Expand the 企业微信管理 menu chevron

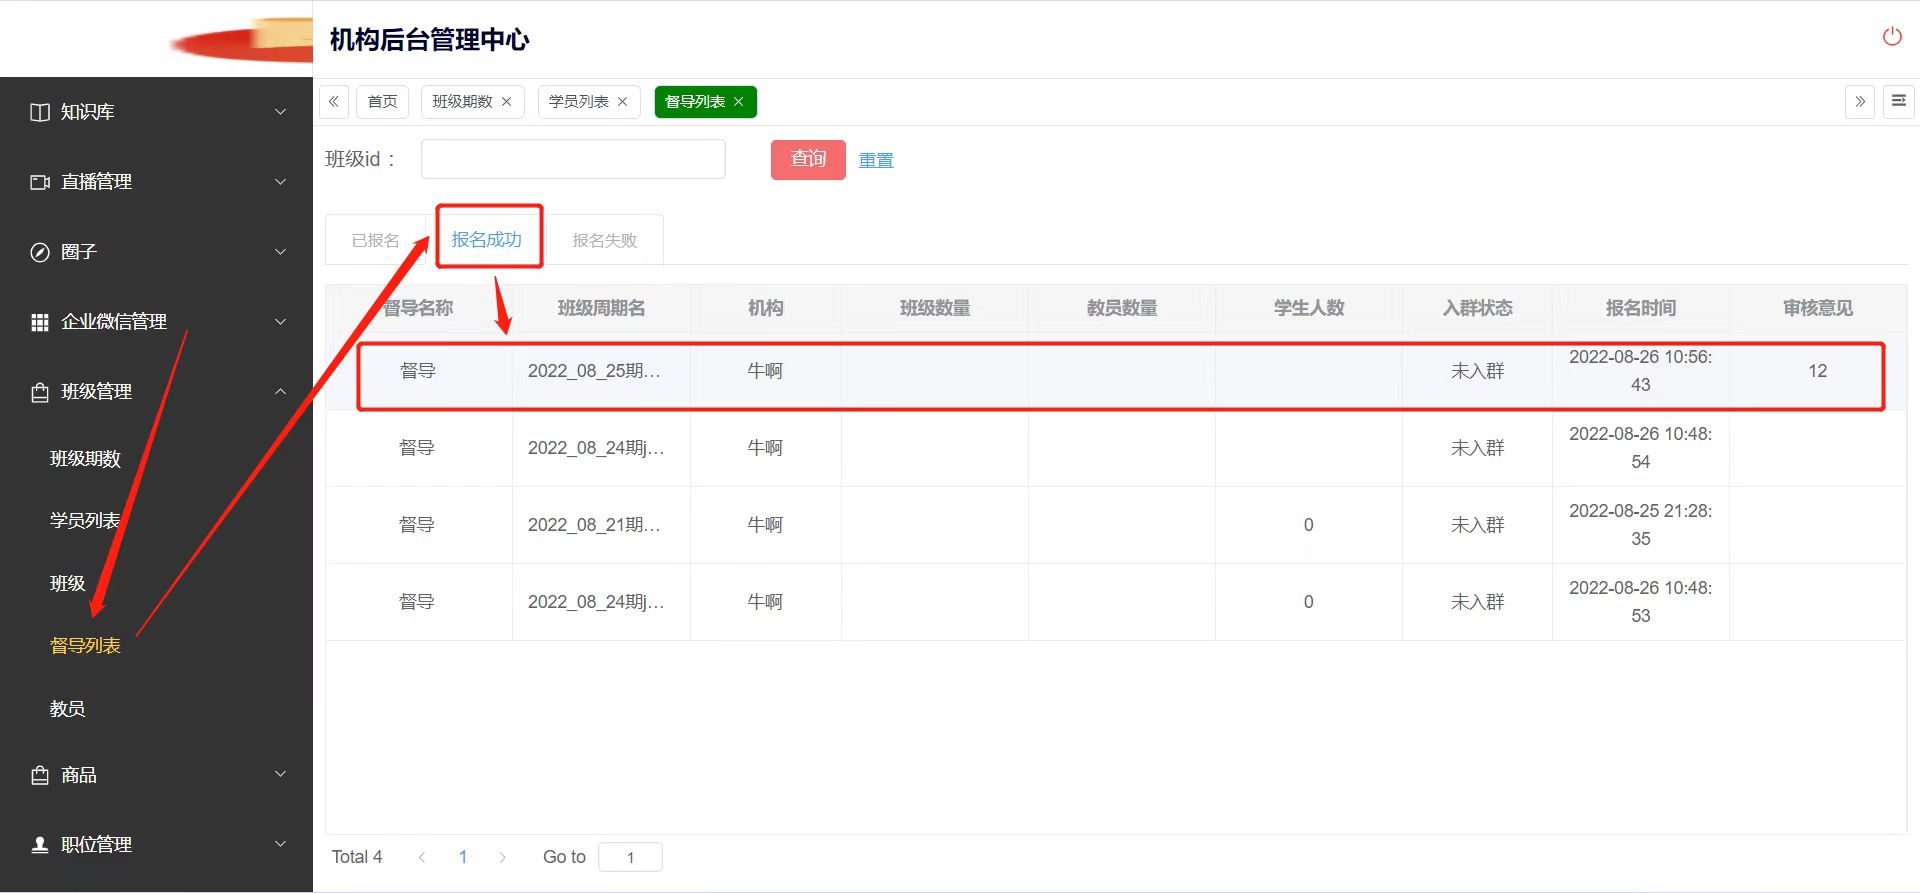281,322
